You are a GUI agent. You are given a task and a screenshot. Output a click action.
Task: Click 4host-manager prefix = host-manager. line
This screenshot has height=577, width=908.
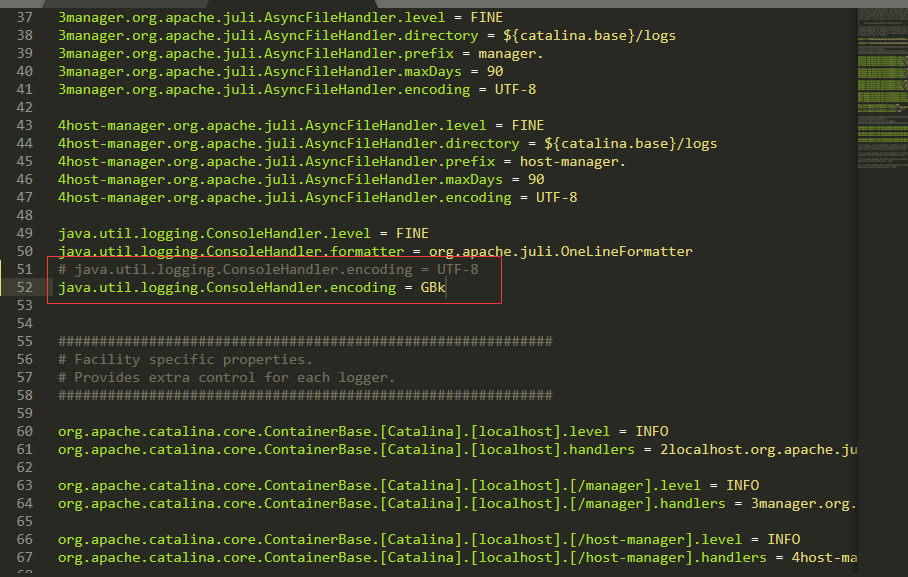(342, 161)
